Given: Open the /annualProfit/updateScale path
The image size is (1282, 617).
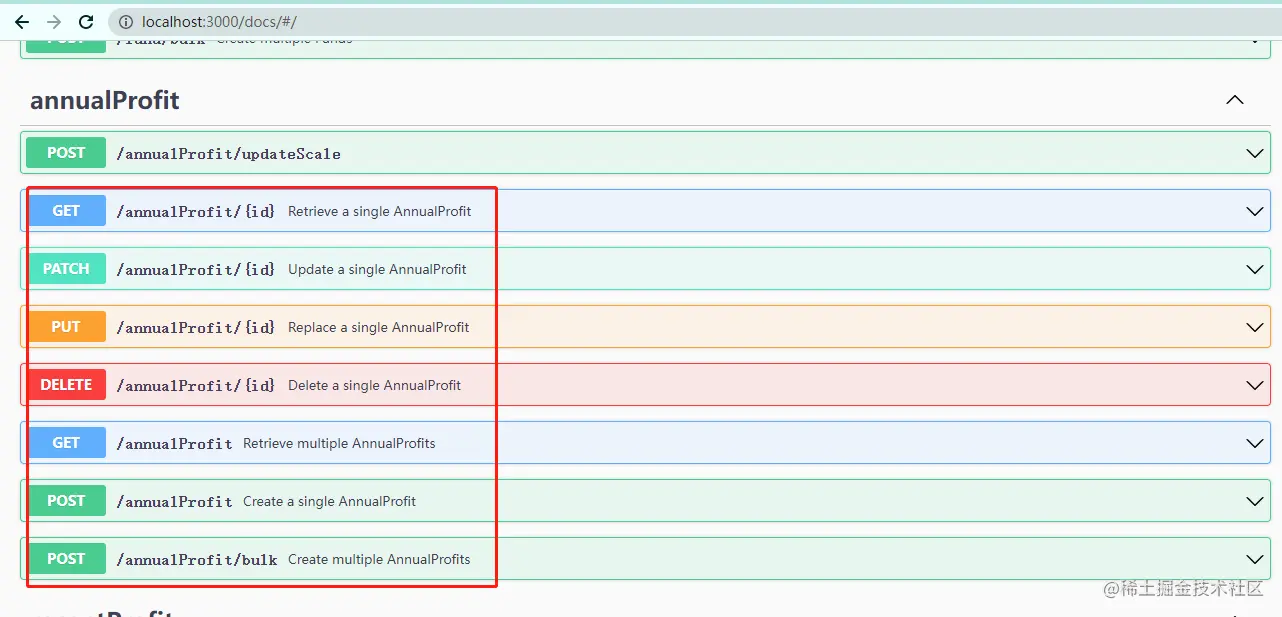Looking at the screenshot, I should pos(229,154).
